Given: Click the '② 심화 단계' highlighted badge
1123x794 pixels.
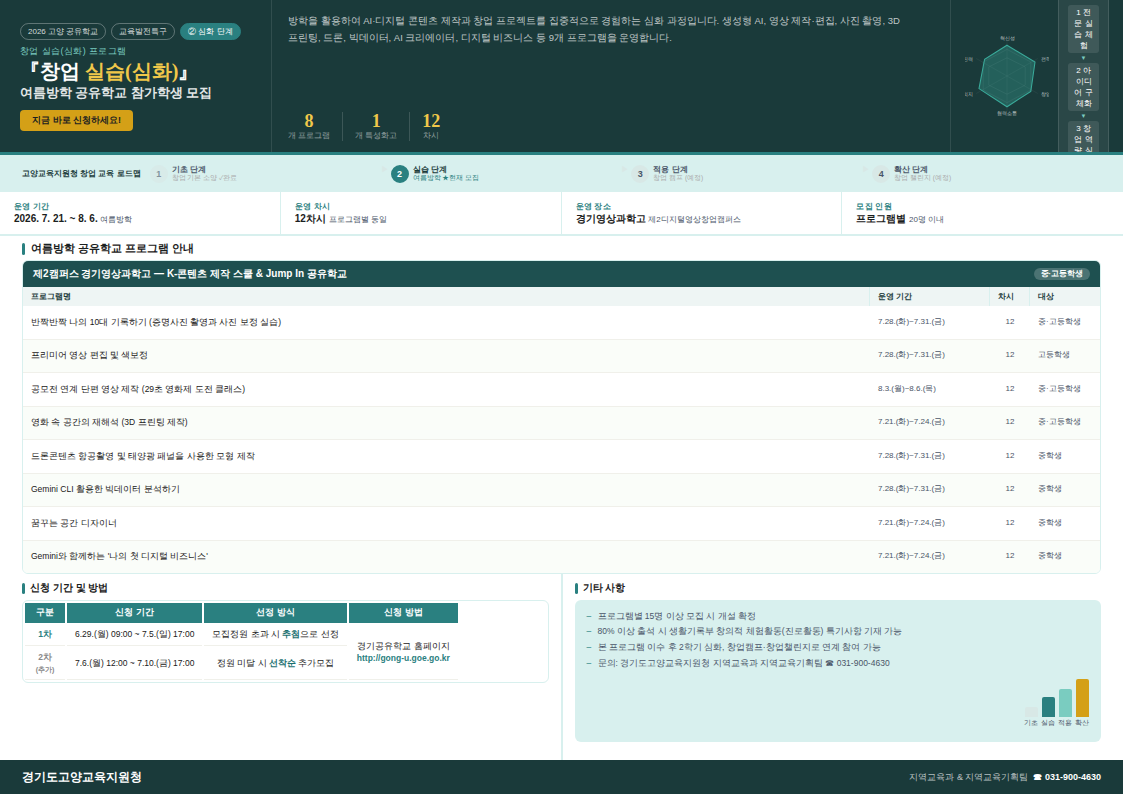Looking at the screenshot, I should [x=211, y=32].
